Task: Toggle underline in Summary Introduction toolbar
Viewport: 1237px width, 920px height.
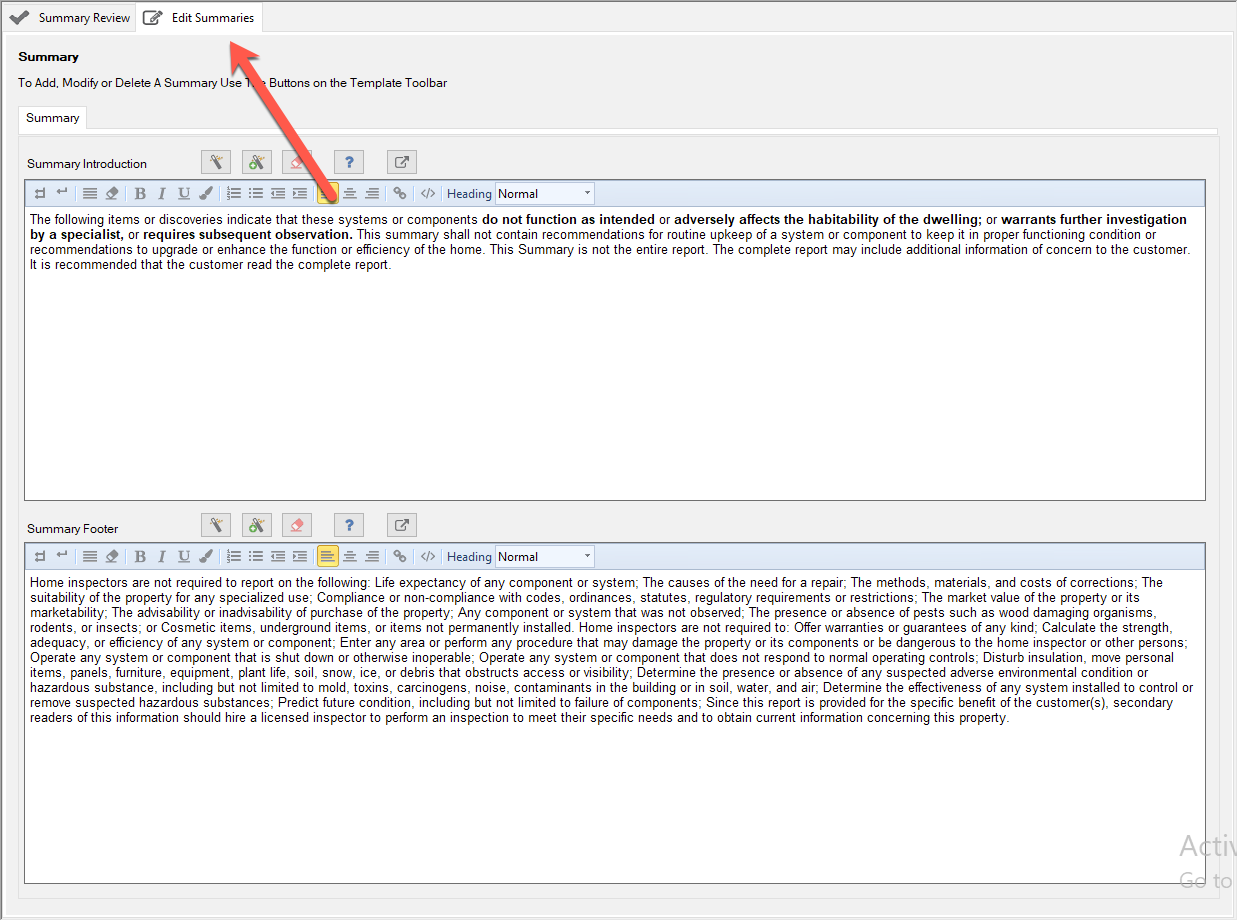Action: [x=184, y=194]
